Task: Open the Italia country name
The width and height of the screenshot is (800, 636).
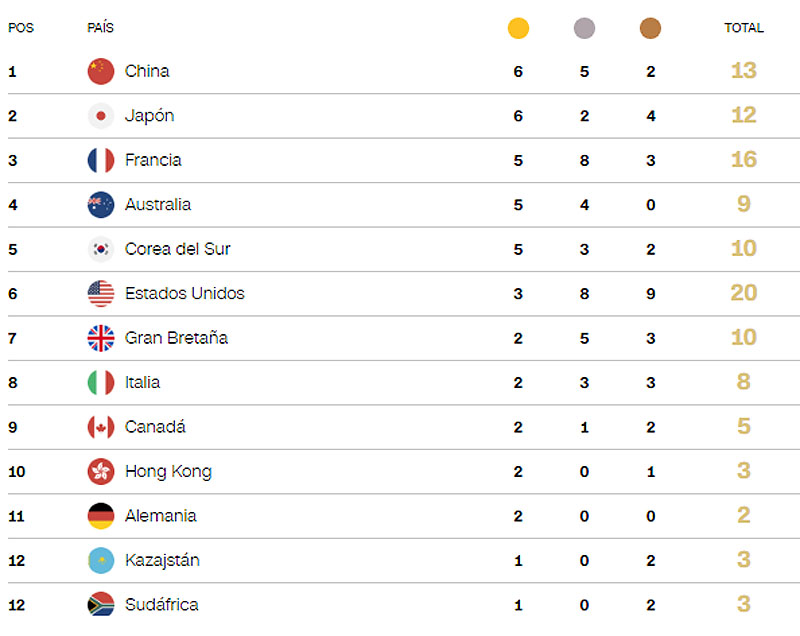Action: 142,382
